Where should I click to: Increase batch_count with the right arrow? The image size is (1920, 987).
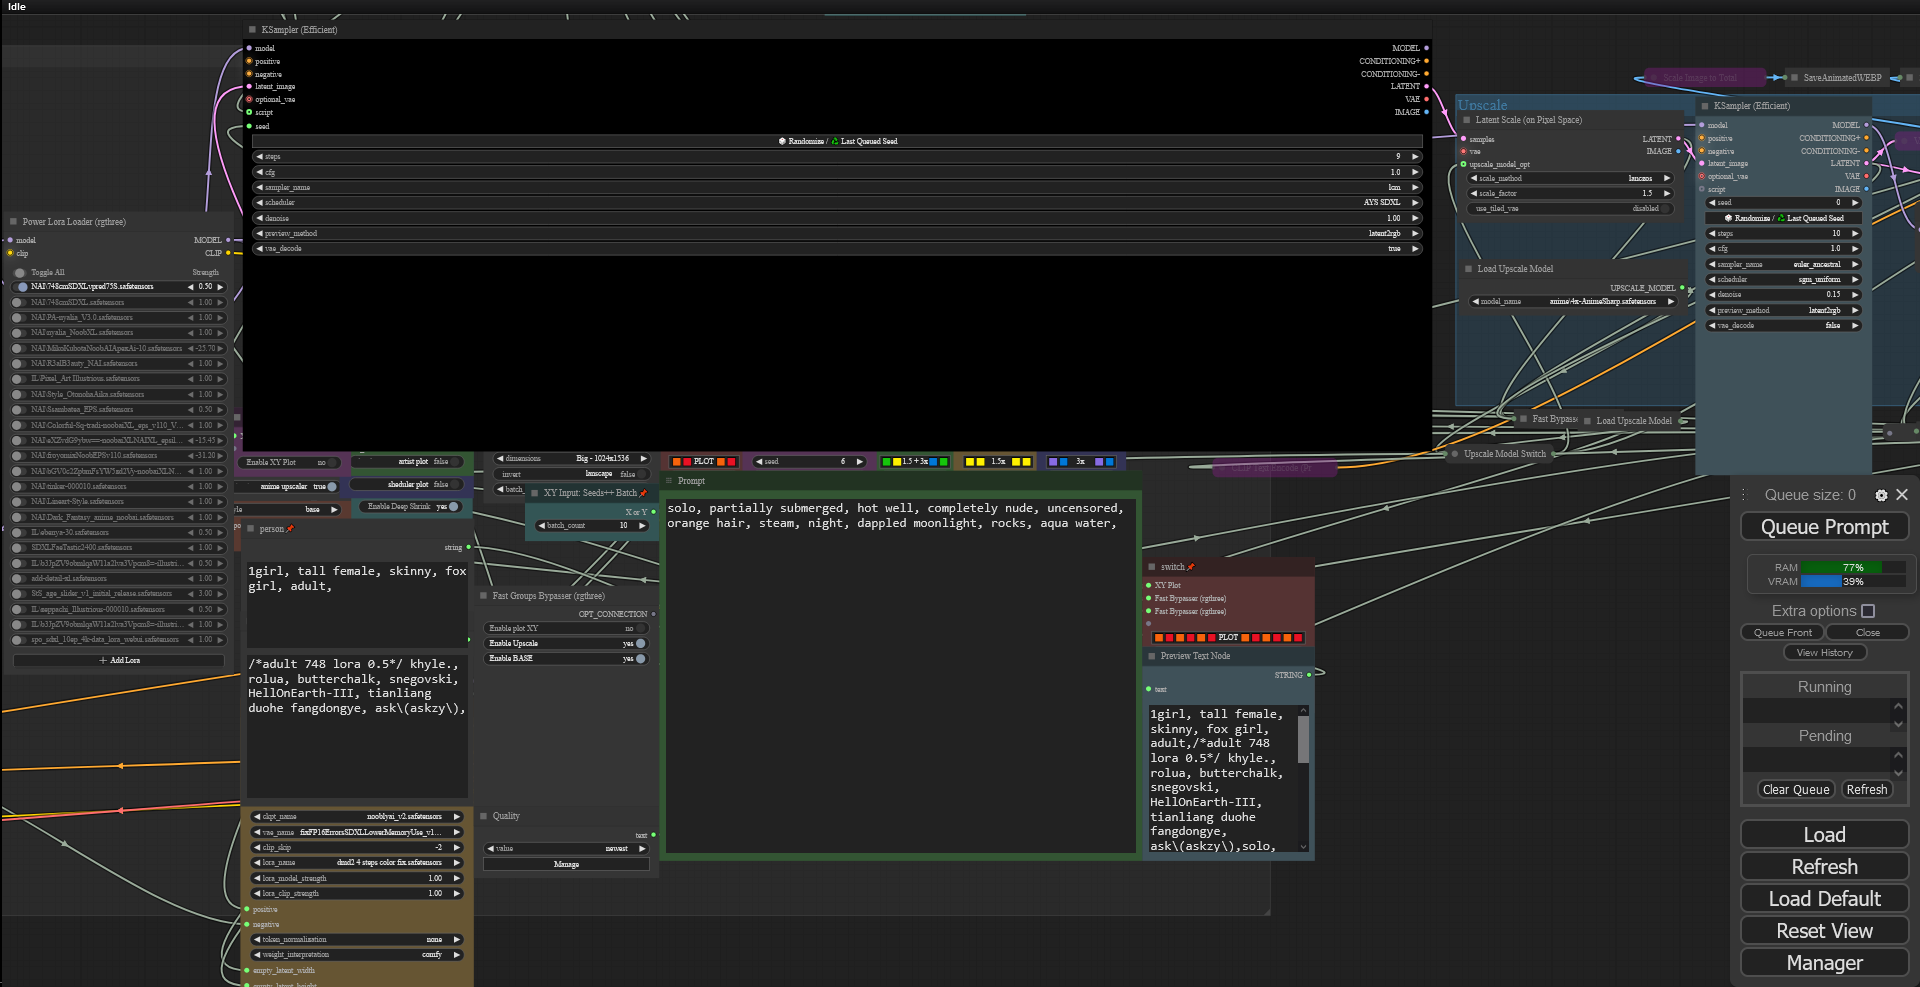click(642, 526)
